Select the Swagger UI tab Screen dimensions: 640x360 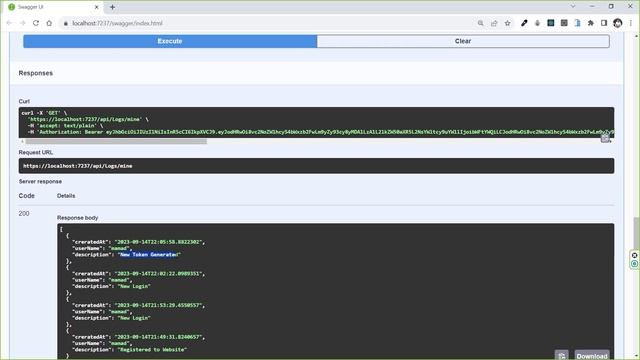(53, 7)
